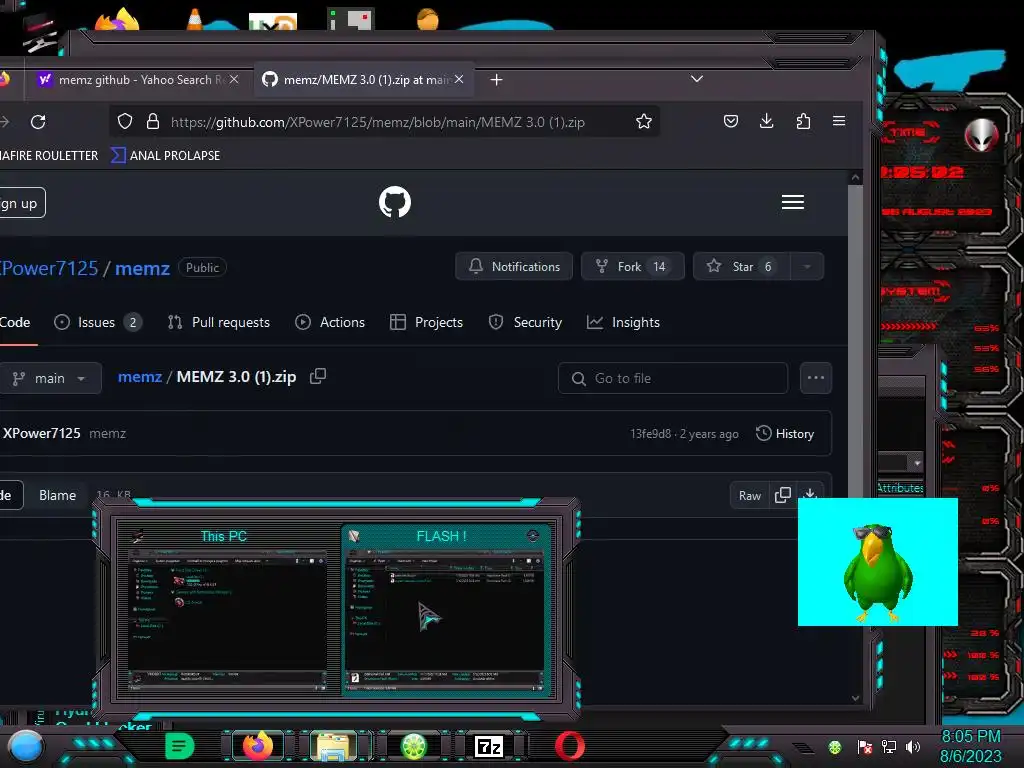Open 7-Zip on taskbar
The height and width of the screenshot is (768, 1024).
click(489, 746)
